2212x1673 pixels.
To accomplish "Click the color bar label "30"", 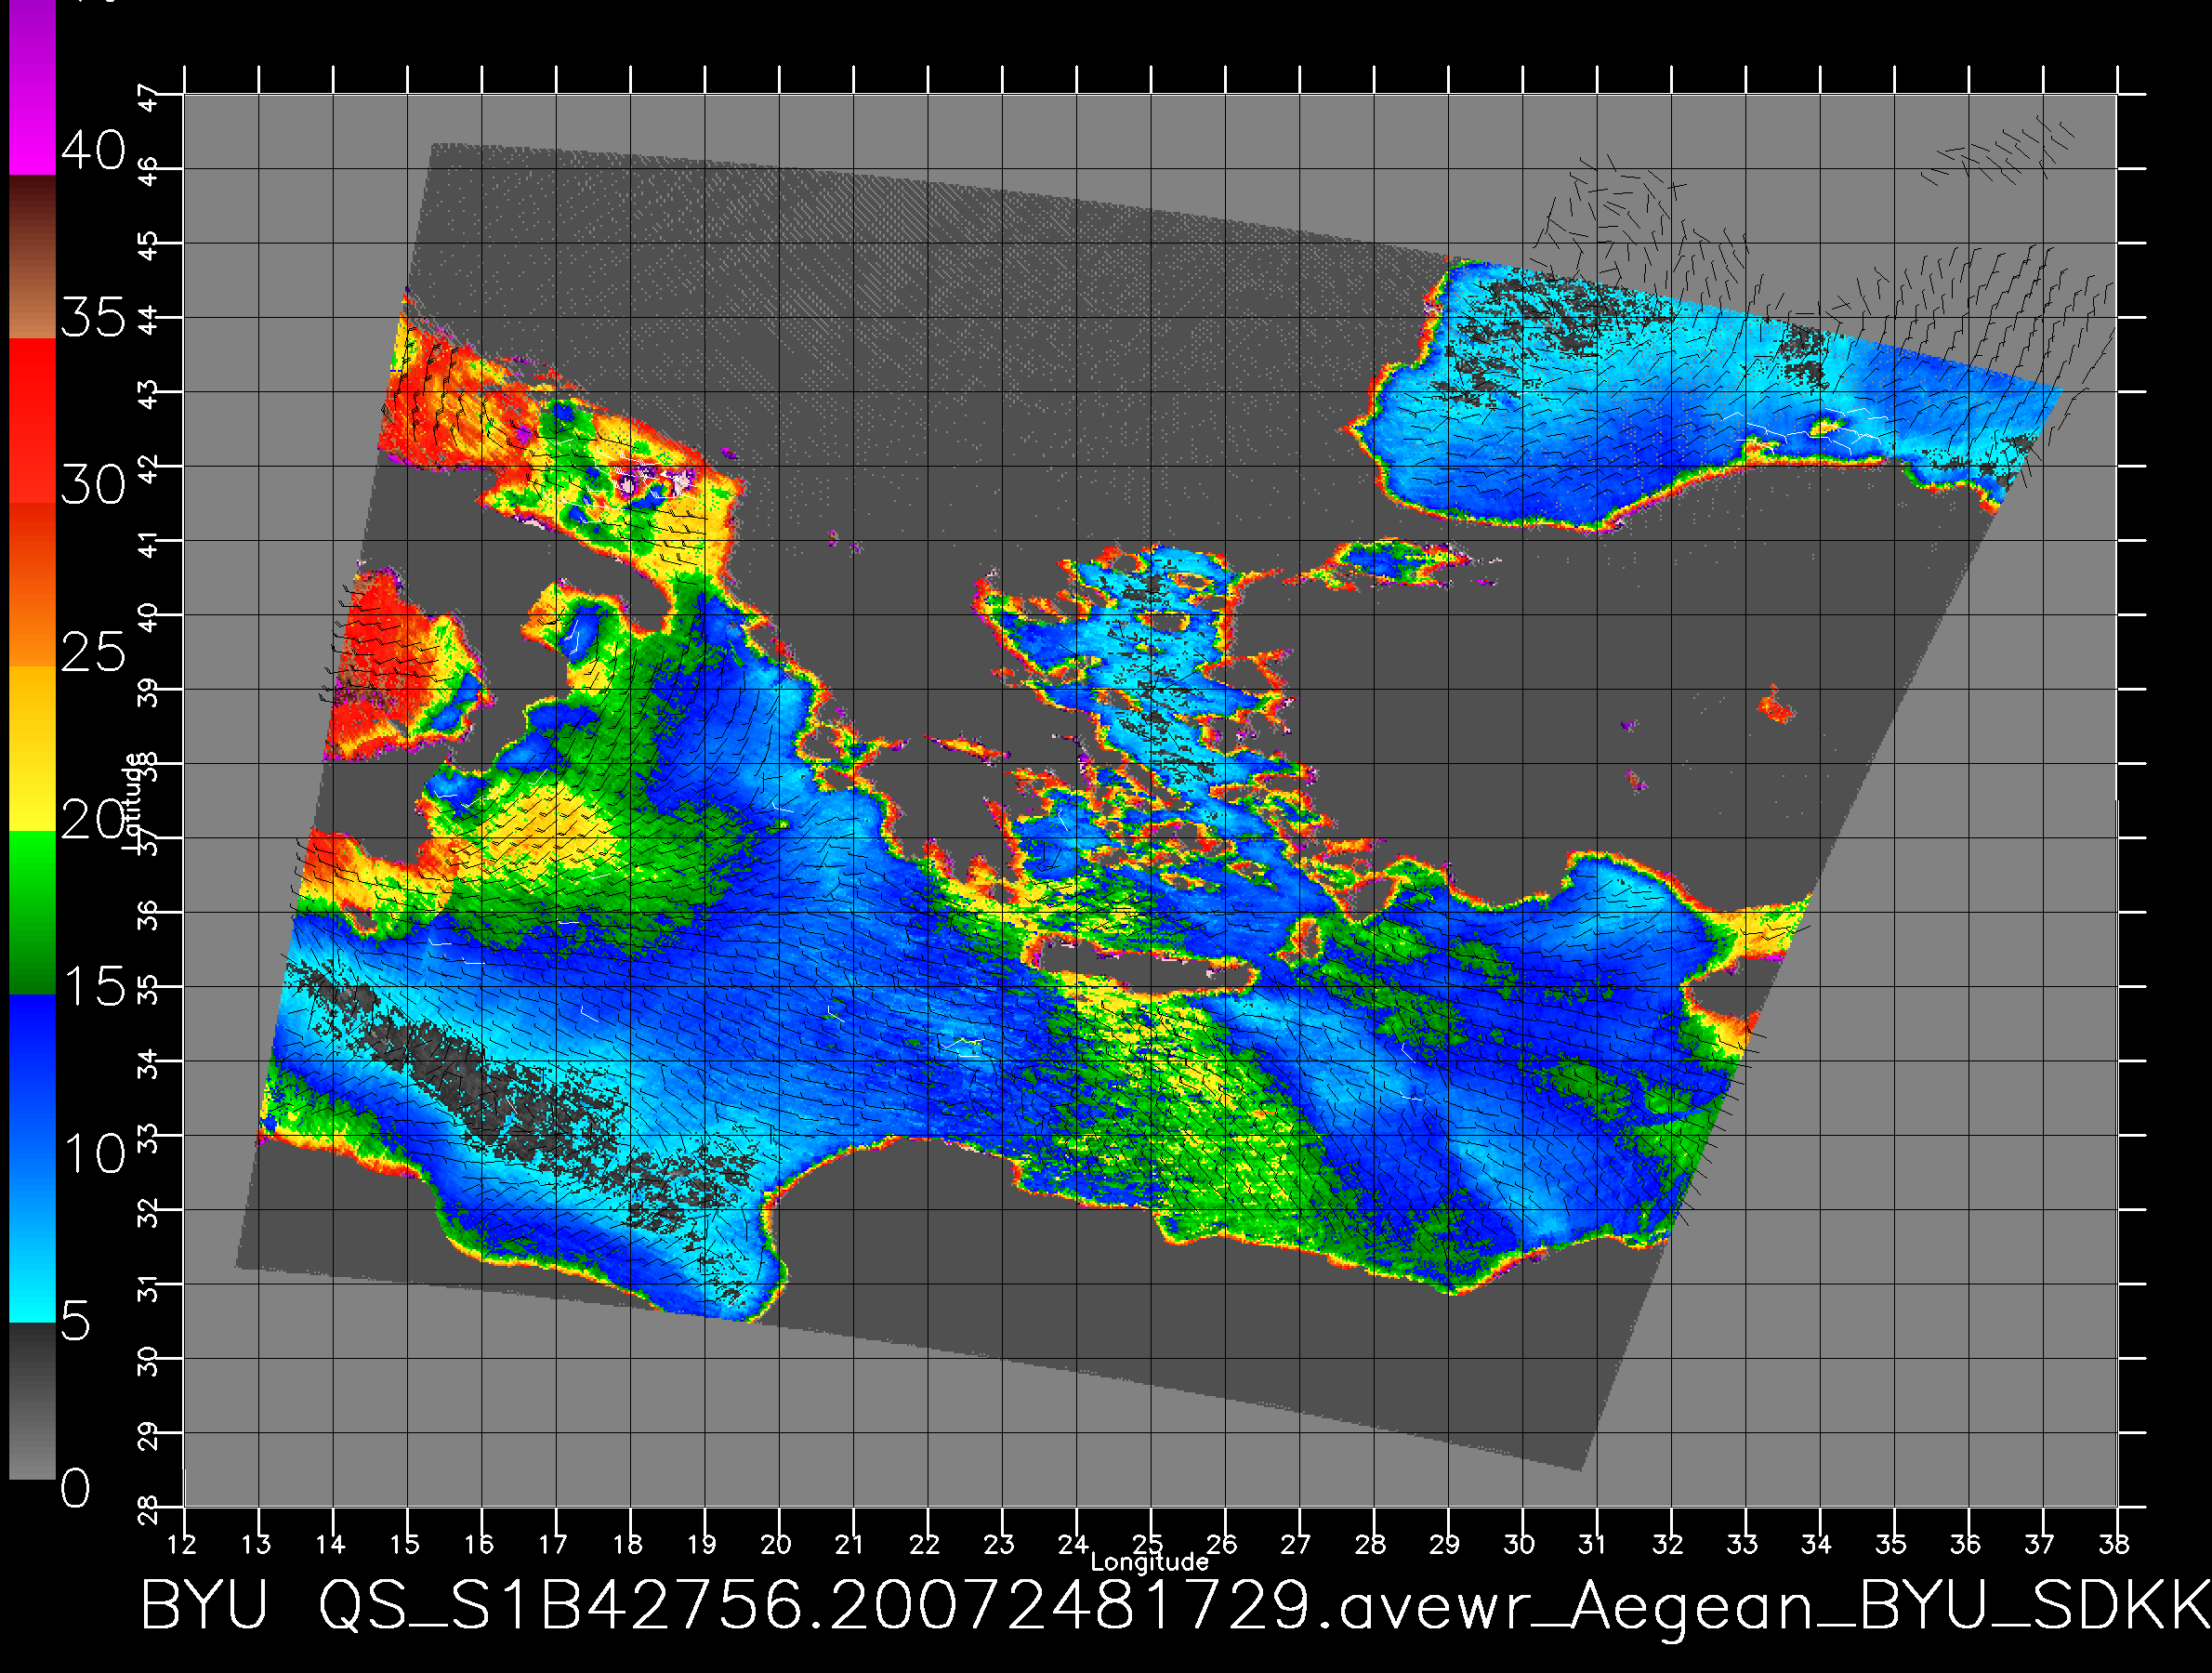I will pos(93,485).
